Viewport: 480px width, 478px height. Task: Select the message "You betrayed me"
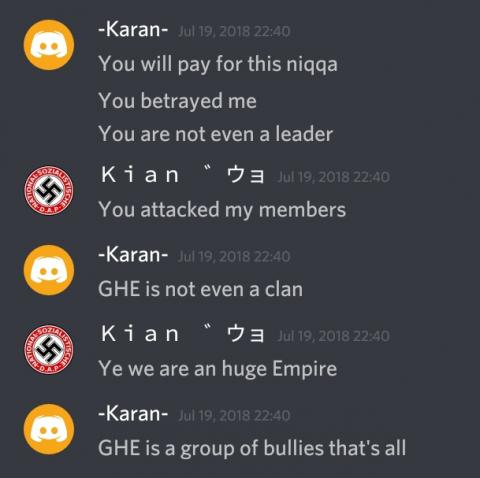[177, 101]
